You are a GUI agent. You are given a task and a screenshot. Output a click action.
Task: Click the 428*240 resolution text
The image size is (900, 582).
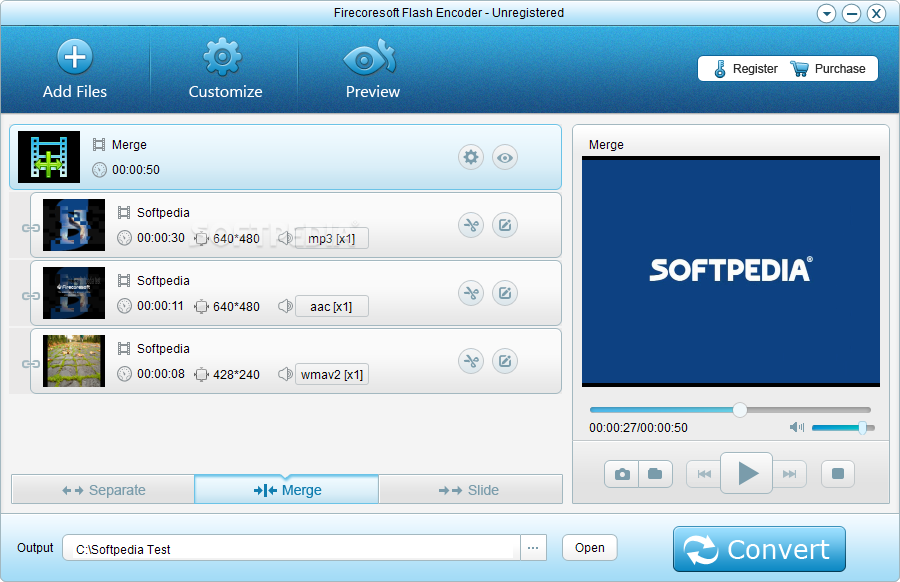click(x=236, y=375)
